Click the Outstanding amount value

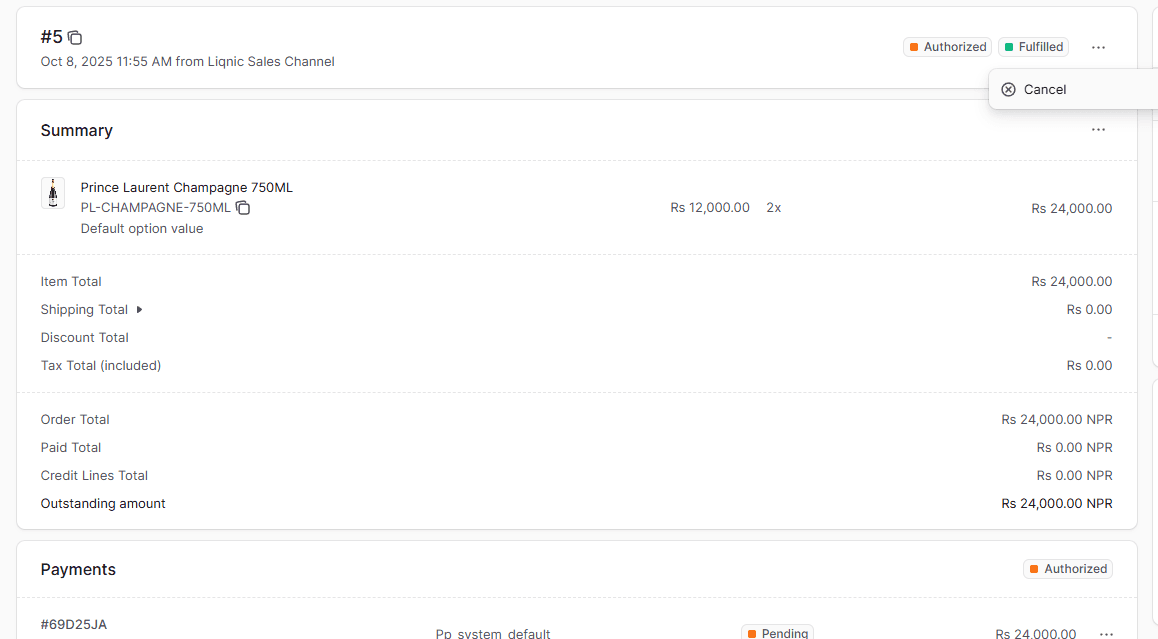[1057, 504]
